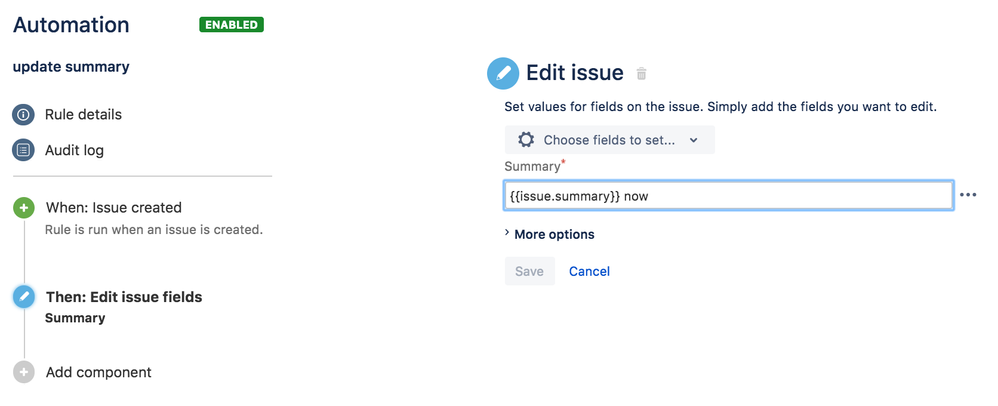The image size is (998, 406).
Task: Focus the Summary text input field
Action: (728, 196)
